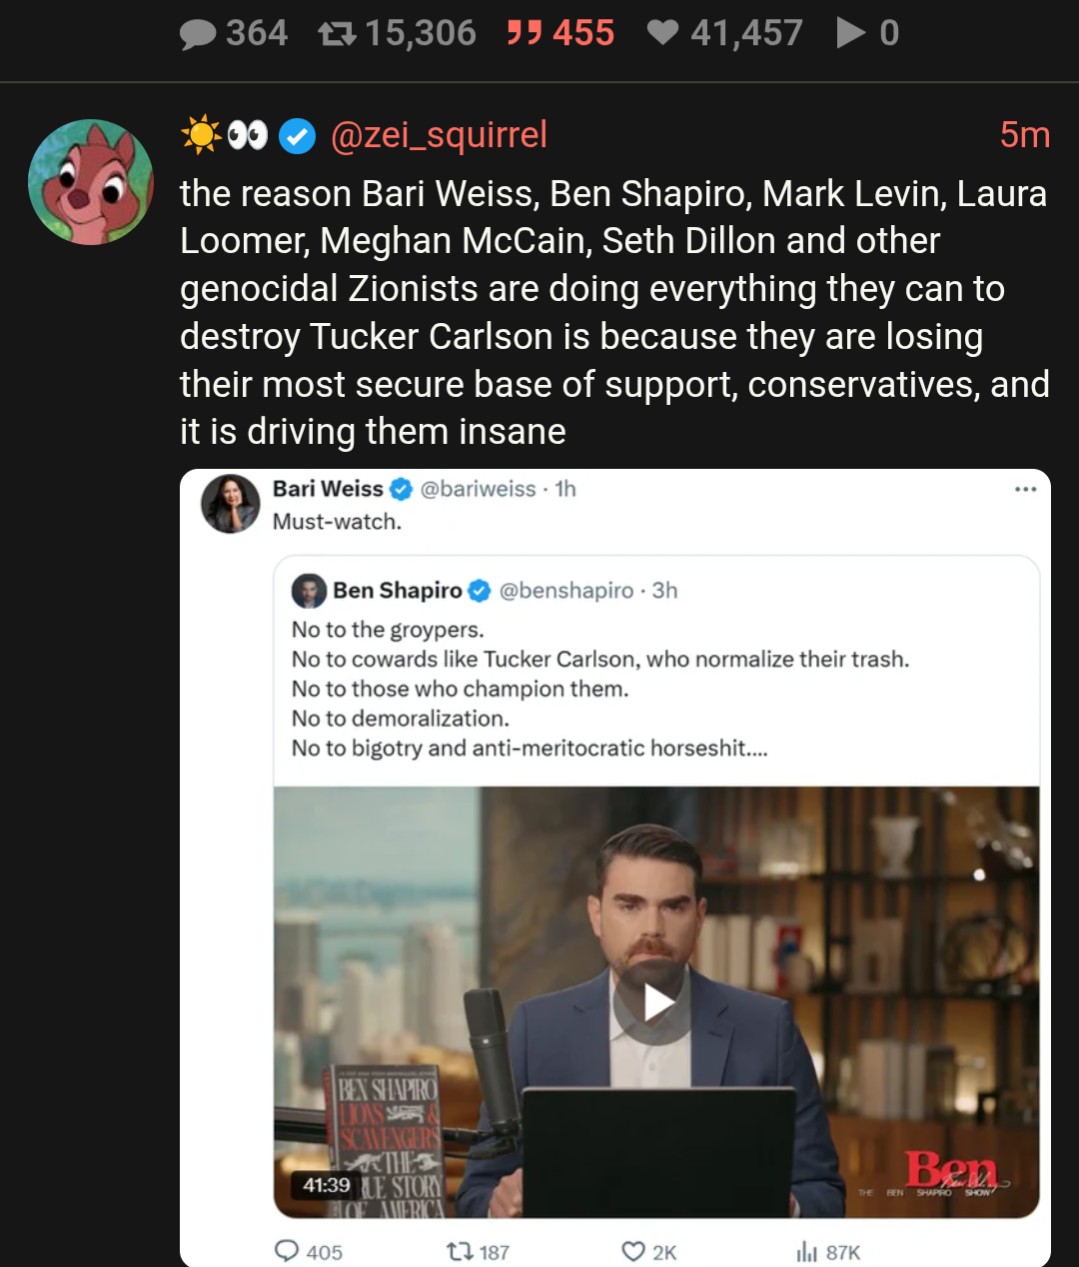Screen dimensions: 1079x1267
Task: View analytics showing 87K views
Action: tap(806, 1251)
